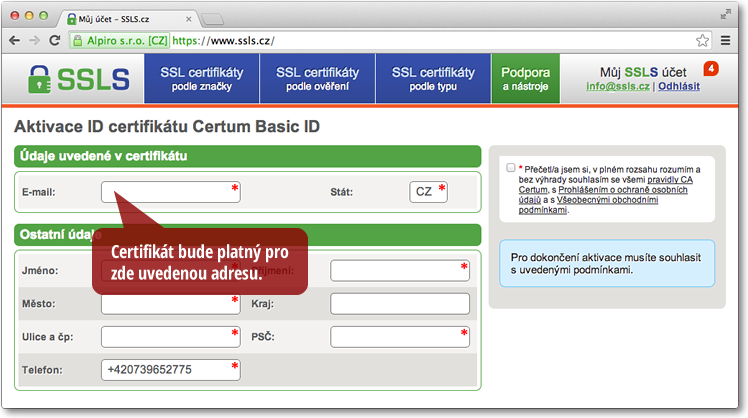The height and width of the screenshot is (418, 748).
Task: Open the Chrome hamburger menu
Action: [725, 41]
